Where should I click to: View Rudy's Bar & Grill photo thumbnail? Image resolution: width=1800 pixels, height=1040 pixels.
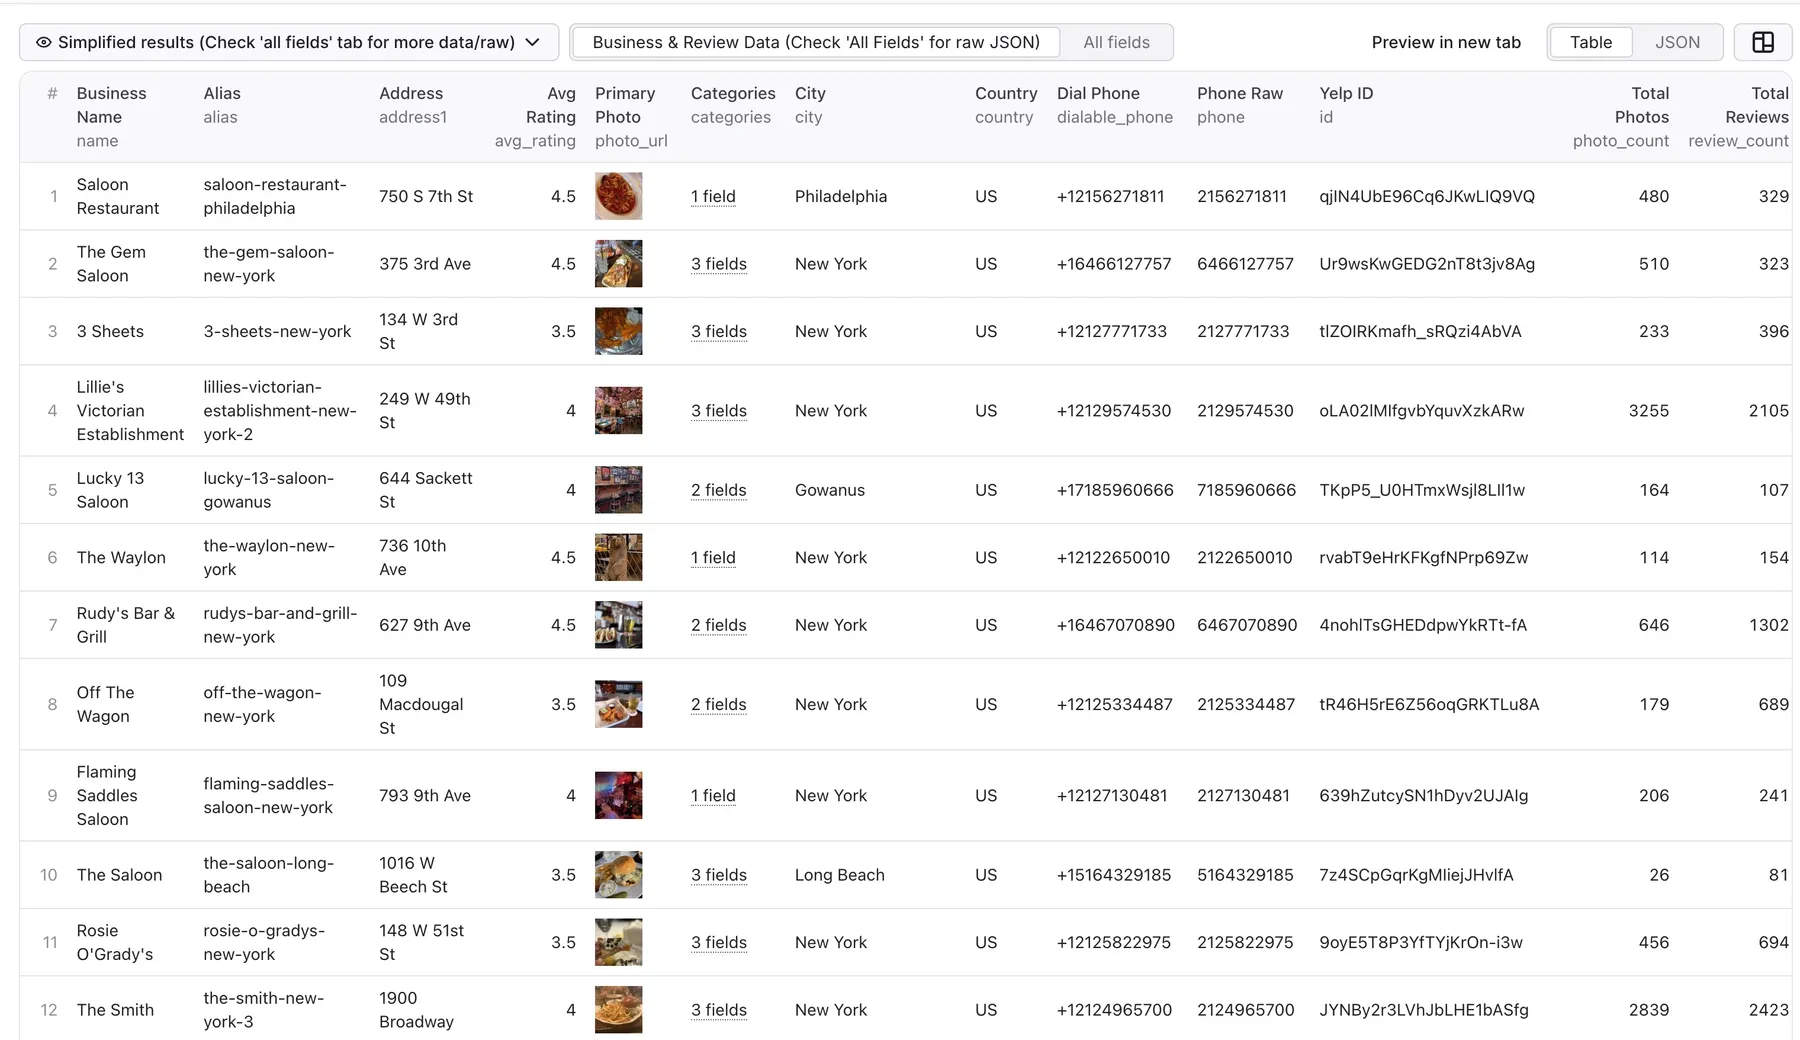pos(618,625)
